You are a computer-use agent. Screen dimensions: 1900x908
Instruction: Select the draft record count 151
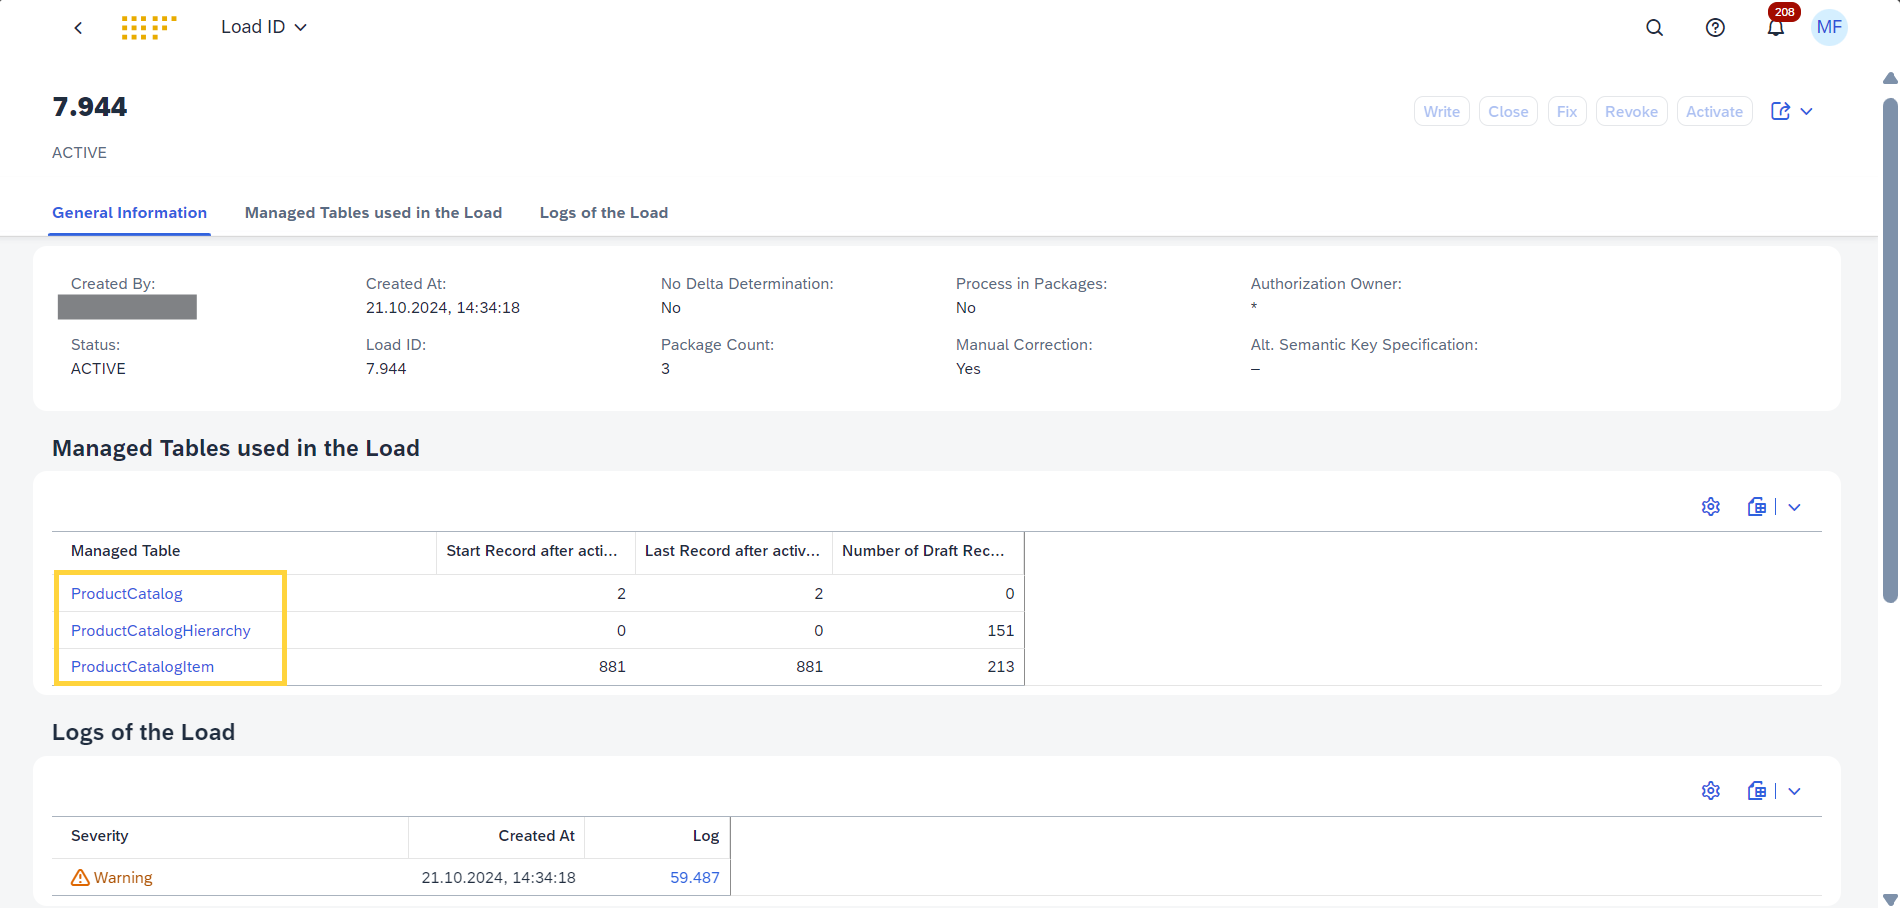tap(1001, 631)
